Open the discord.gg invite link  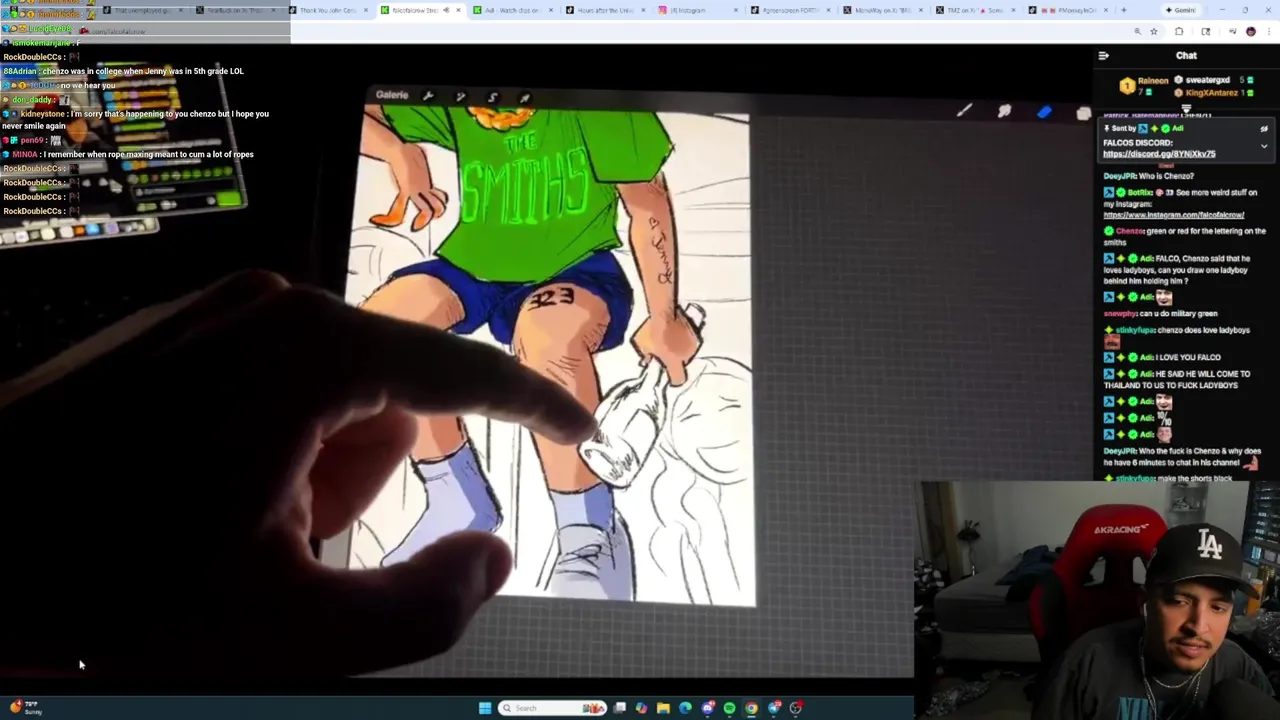pyautogui.click(x=1159, y=154)
